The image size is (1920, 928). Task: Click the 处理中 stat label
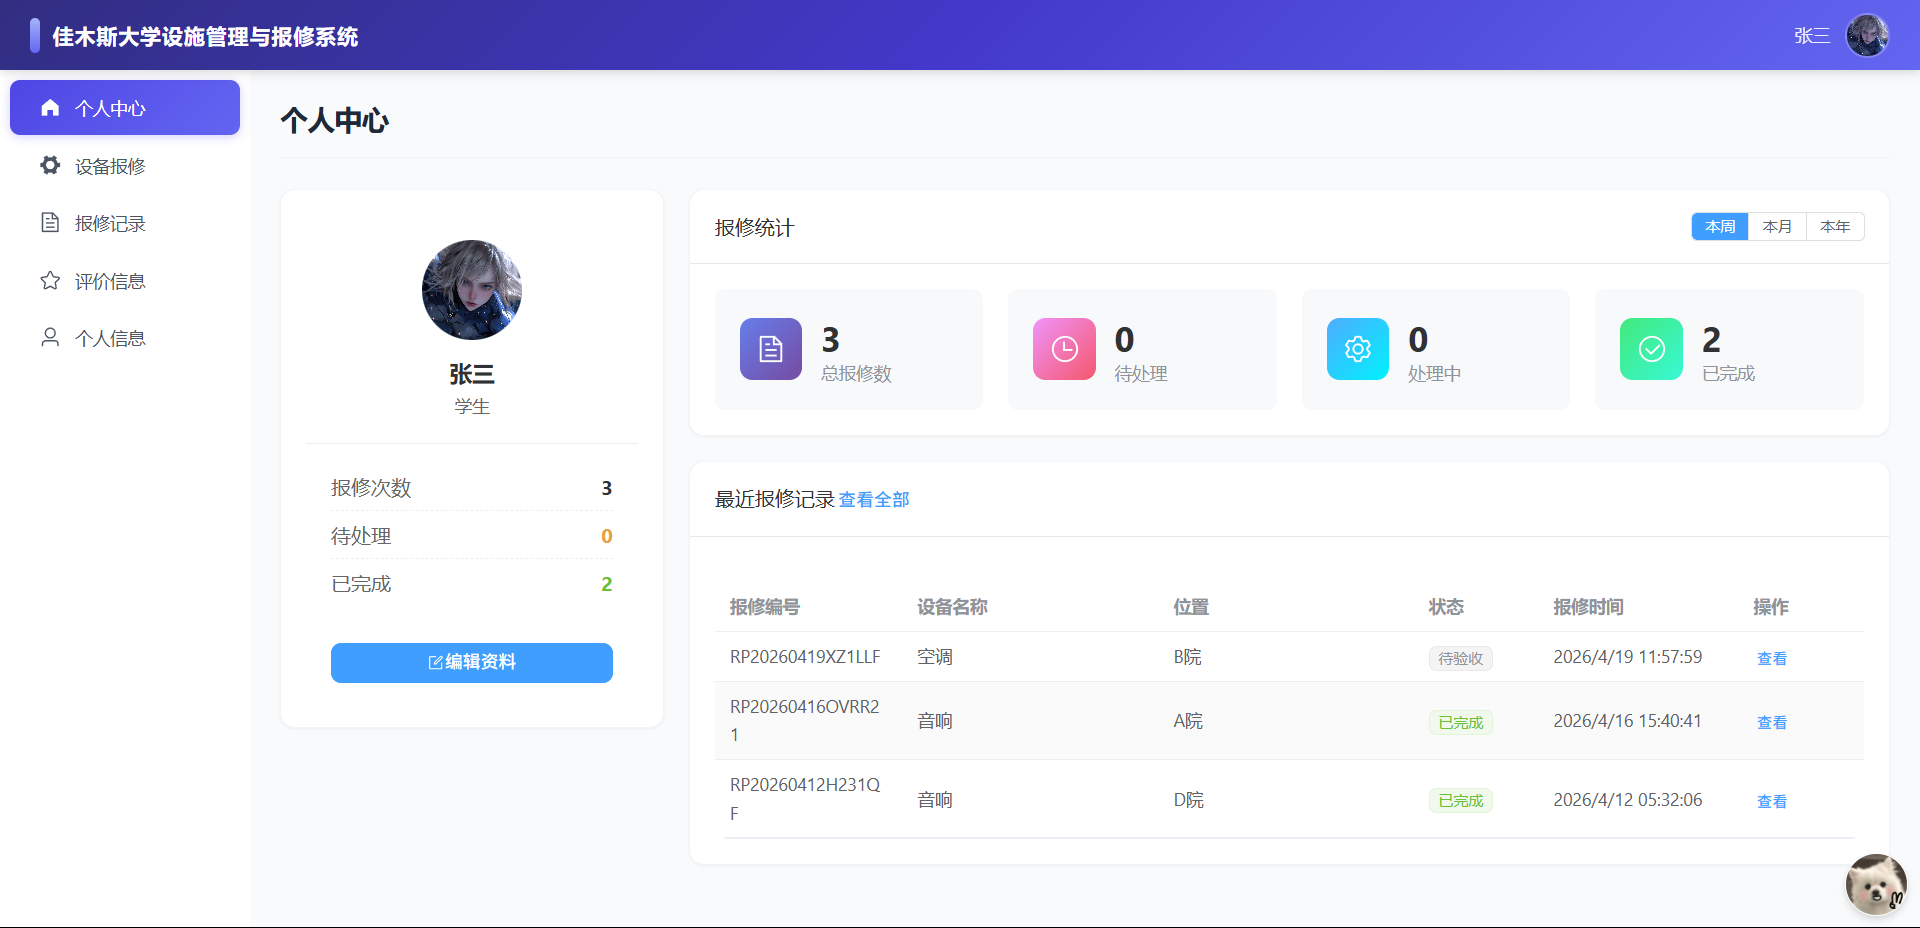pyautogui.click(x=1434, y=373)
